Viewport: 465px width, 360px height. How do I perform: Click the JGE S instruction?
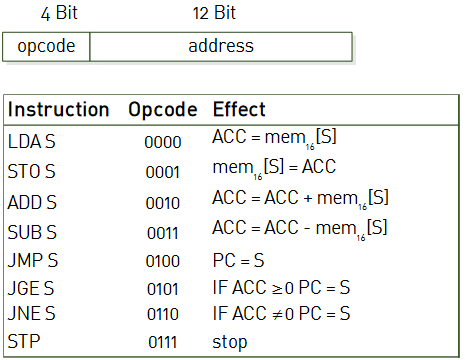click(x=31, y=288)
